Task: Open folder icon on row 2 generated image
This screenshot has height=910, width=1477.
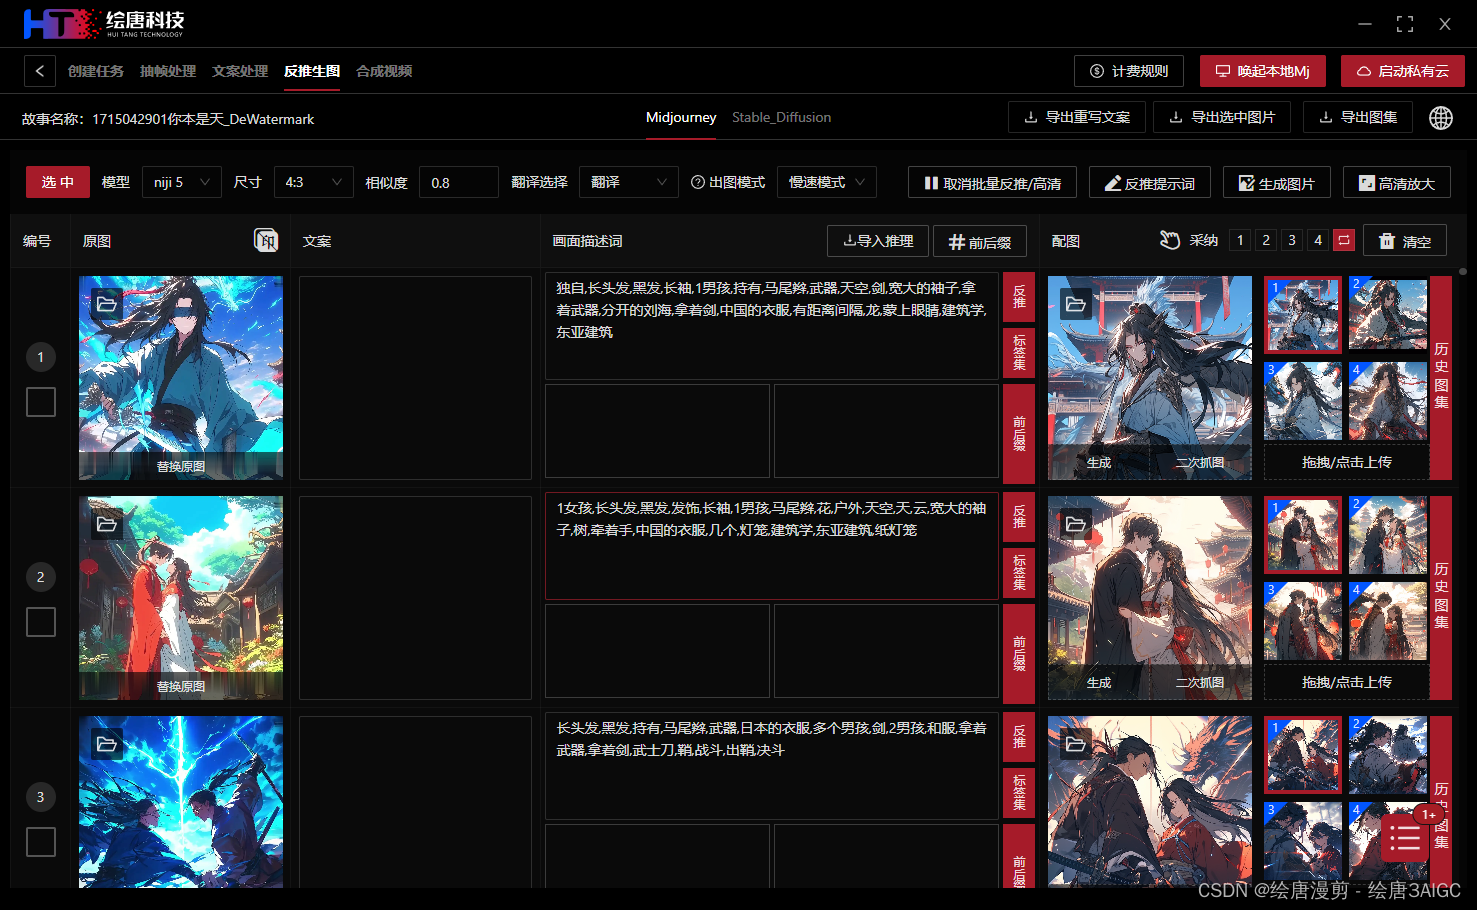Action: (x=1076, y=524)
